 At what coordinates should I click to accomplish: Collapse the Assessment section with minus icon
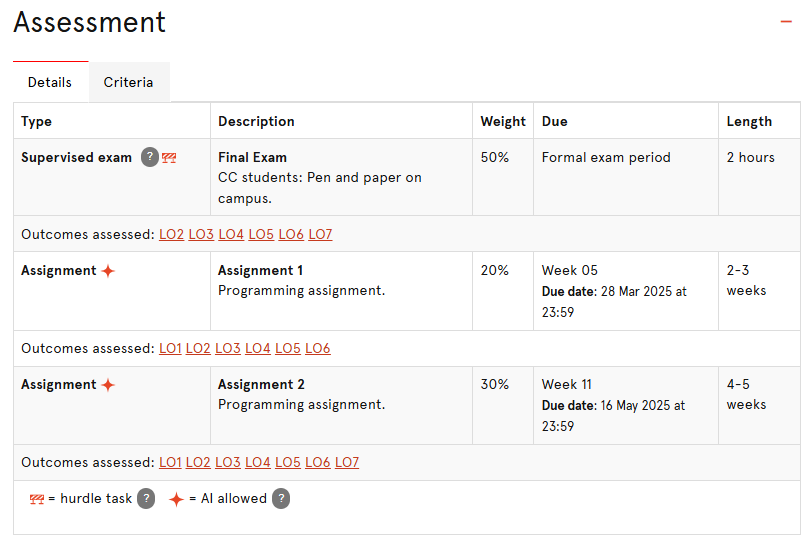click(786, 21)
